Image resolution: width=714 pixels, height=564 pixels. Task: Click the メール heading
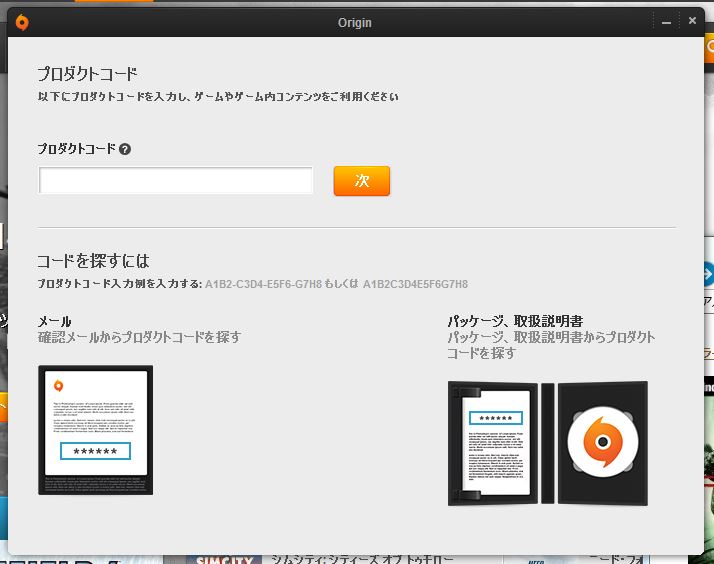[55, 321]
